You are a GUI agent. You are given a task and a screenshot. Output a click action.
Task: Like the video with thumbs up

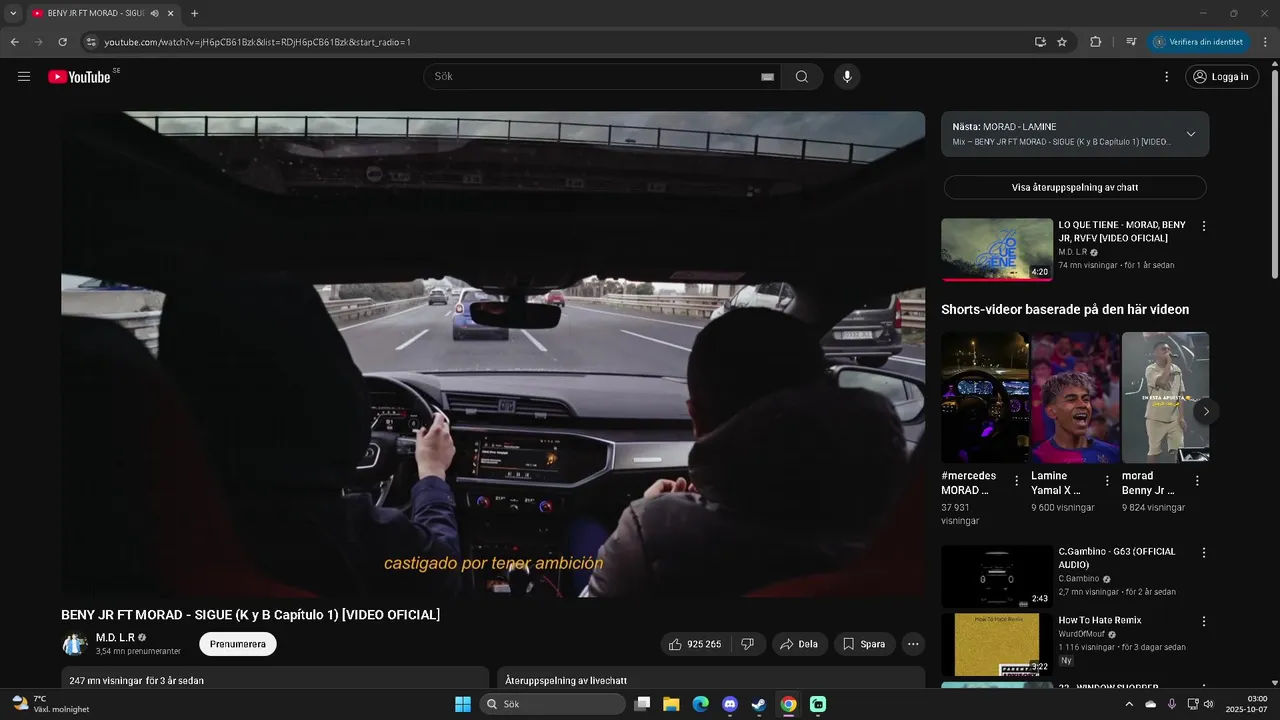[x=696, y=644]
